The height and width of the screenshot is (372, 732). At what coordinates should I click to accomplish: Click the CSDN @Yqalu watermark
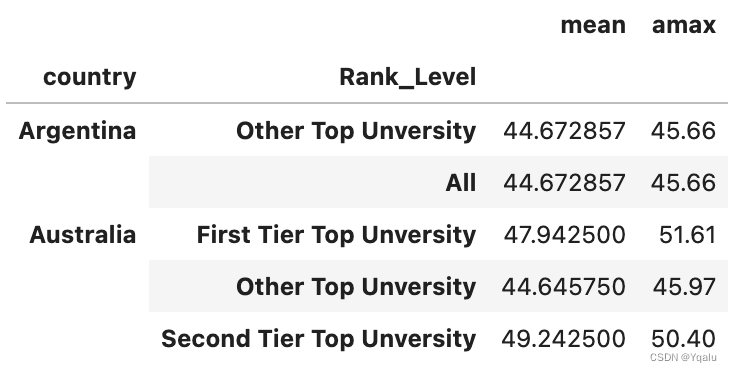[683, 358]
